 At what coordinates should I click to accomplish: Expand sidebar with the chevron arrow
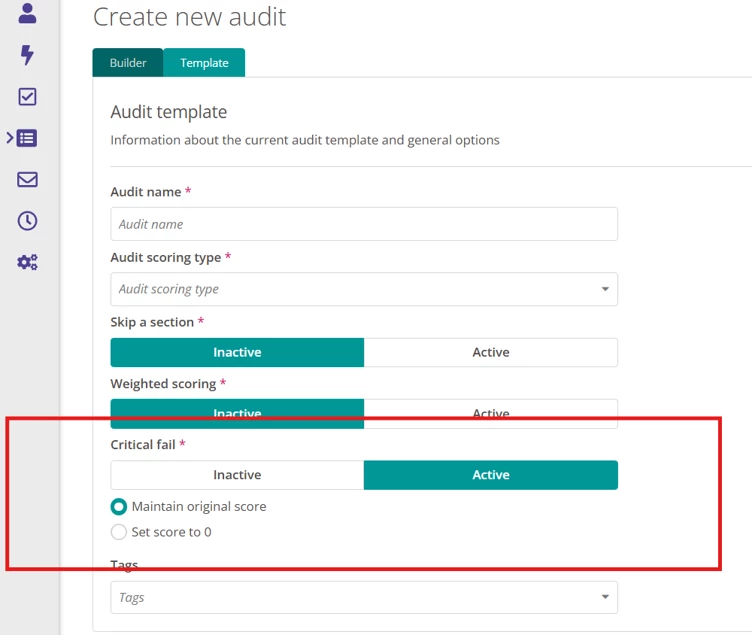(x=10, y=138)
